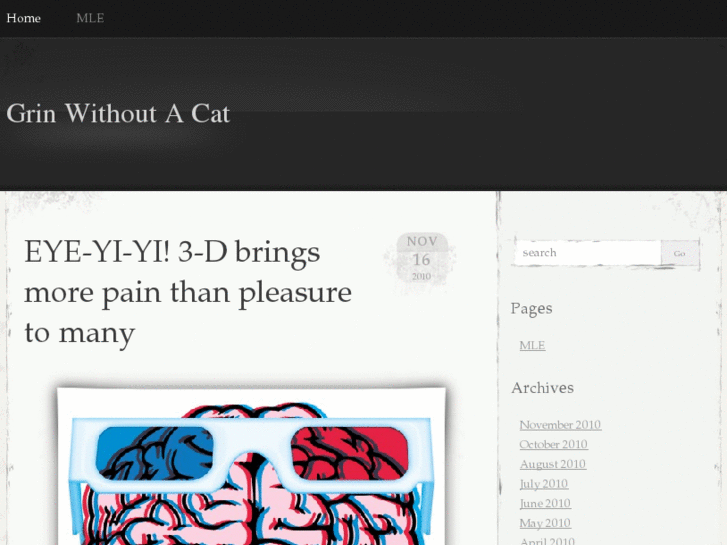This screenshot has height=545, width=727.
Task: Click the brain with 3-D glasses image
Action: pyautogui.click(x=251, y=466)
